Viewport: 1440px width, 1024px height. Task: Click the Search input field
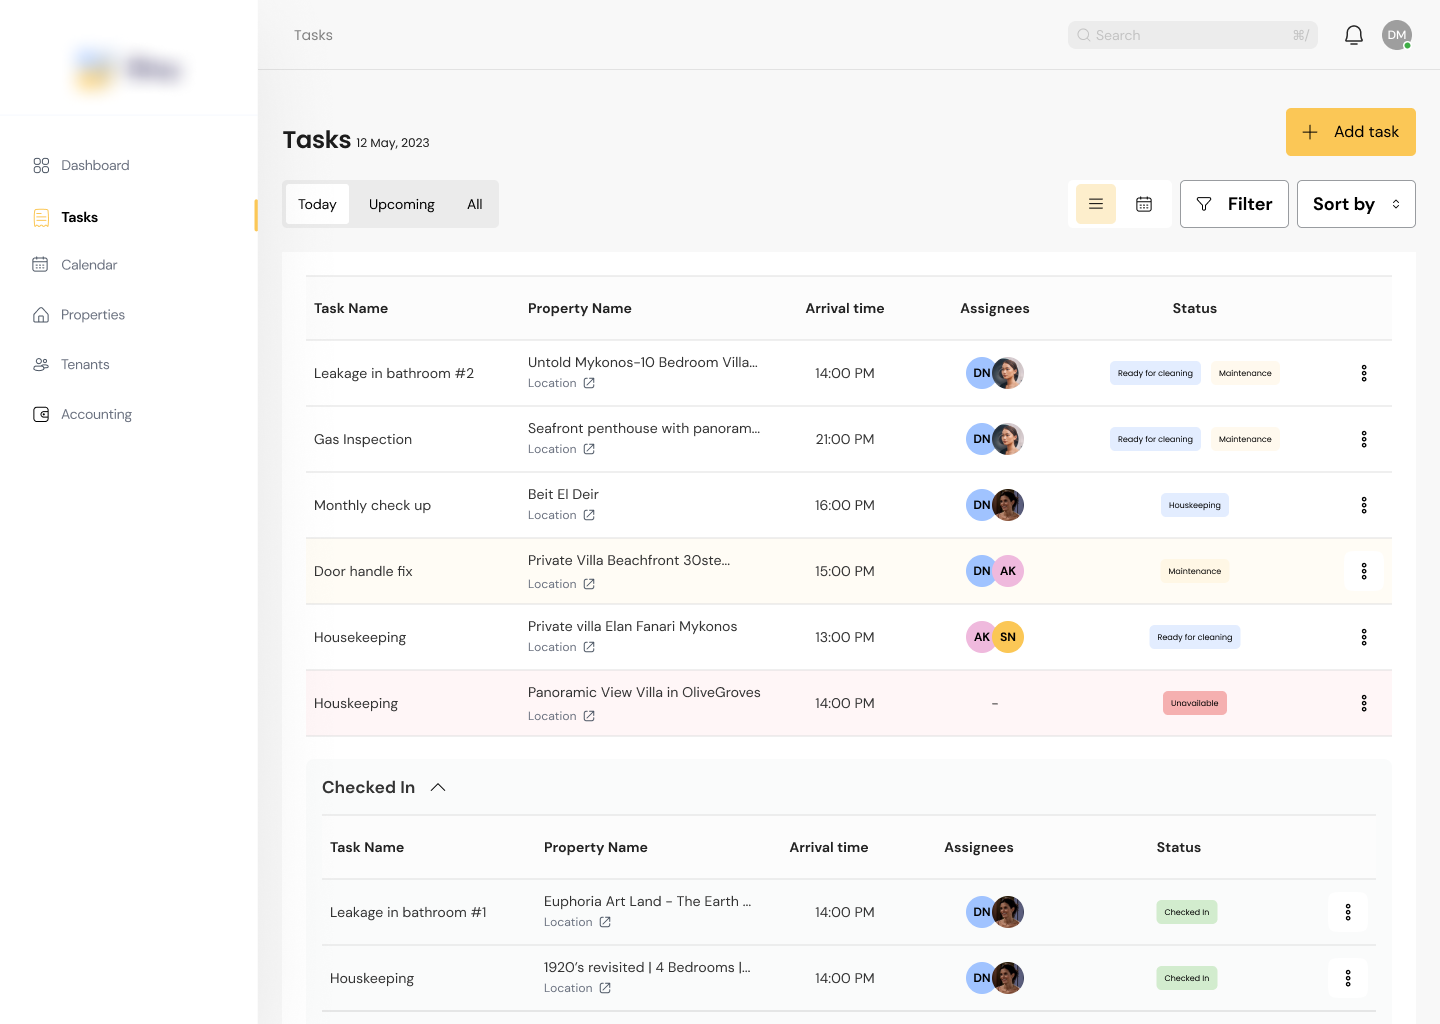pyautogui.click(x=1193, y=35)
